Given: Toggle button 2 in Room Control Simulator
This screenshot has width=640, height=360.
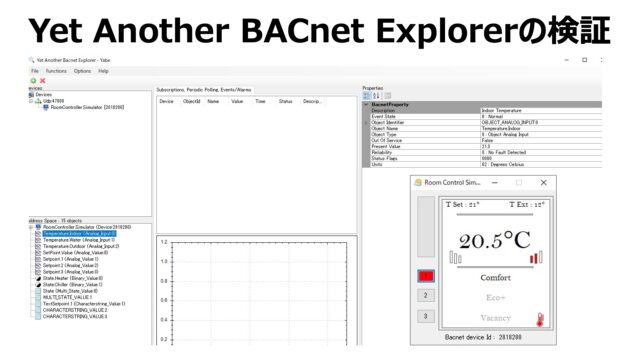Looking at the screenshot, I should [426, 296].
